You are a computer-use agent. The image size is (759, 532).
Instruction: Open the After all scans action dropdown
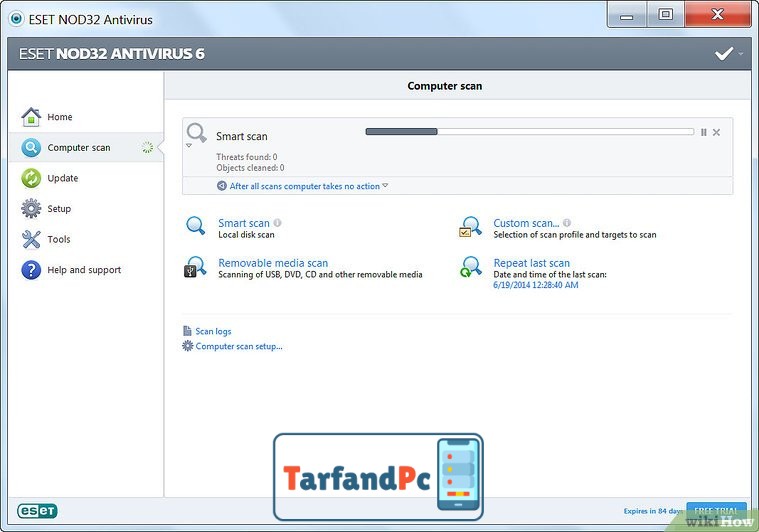click(x=385, y=185)
